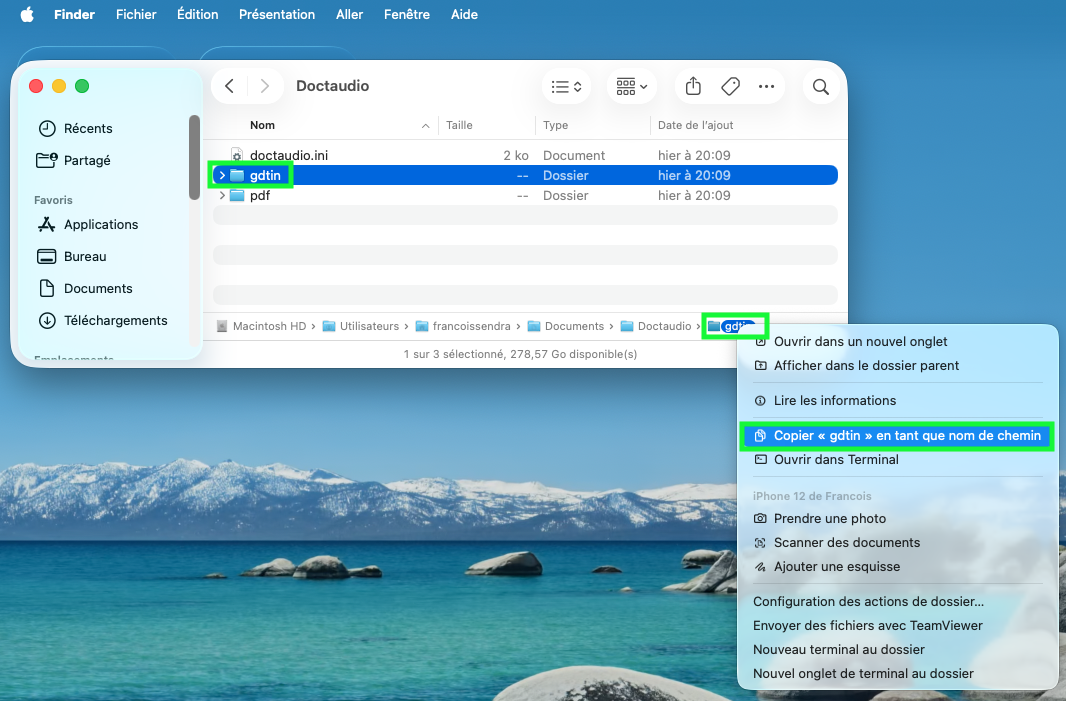Expand the pdf folder disclosure arrow
Screen dimensions: 1066x701
[x=222, y=196]
